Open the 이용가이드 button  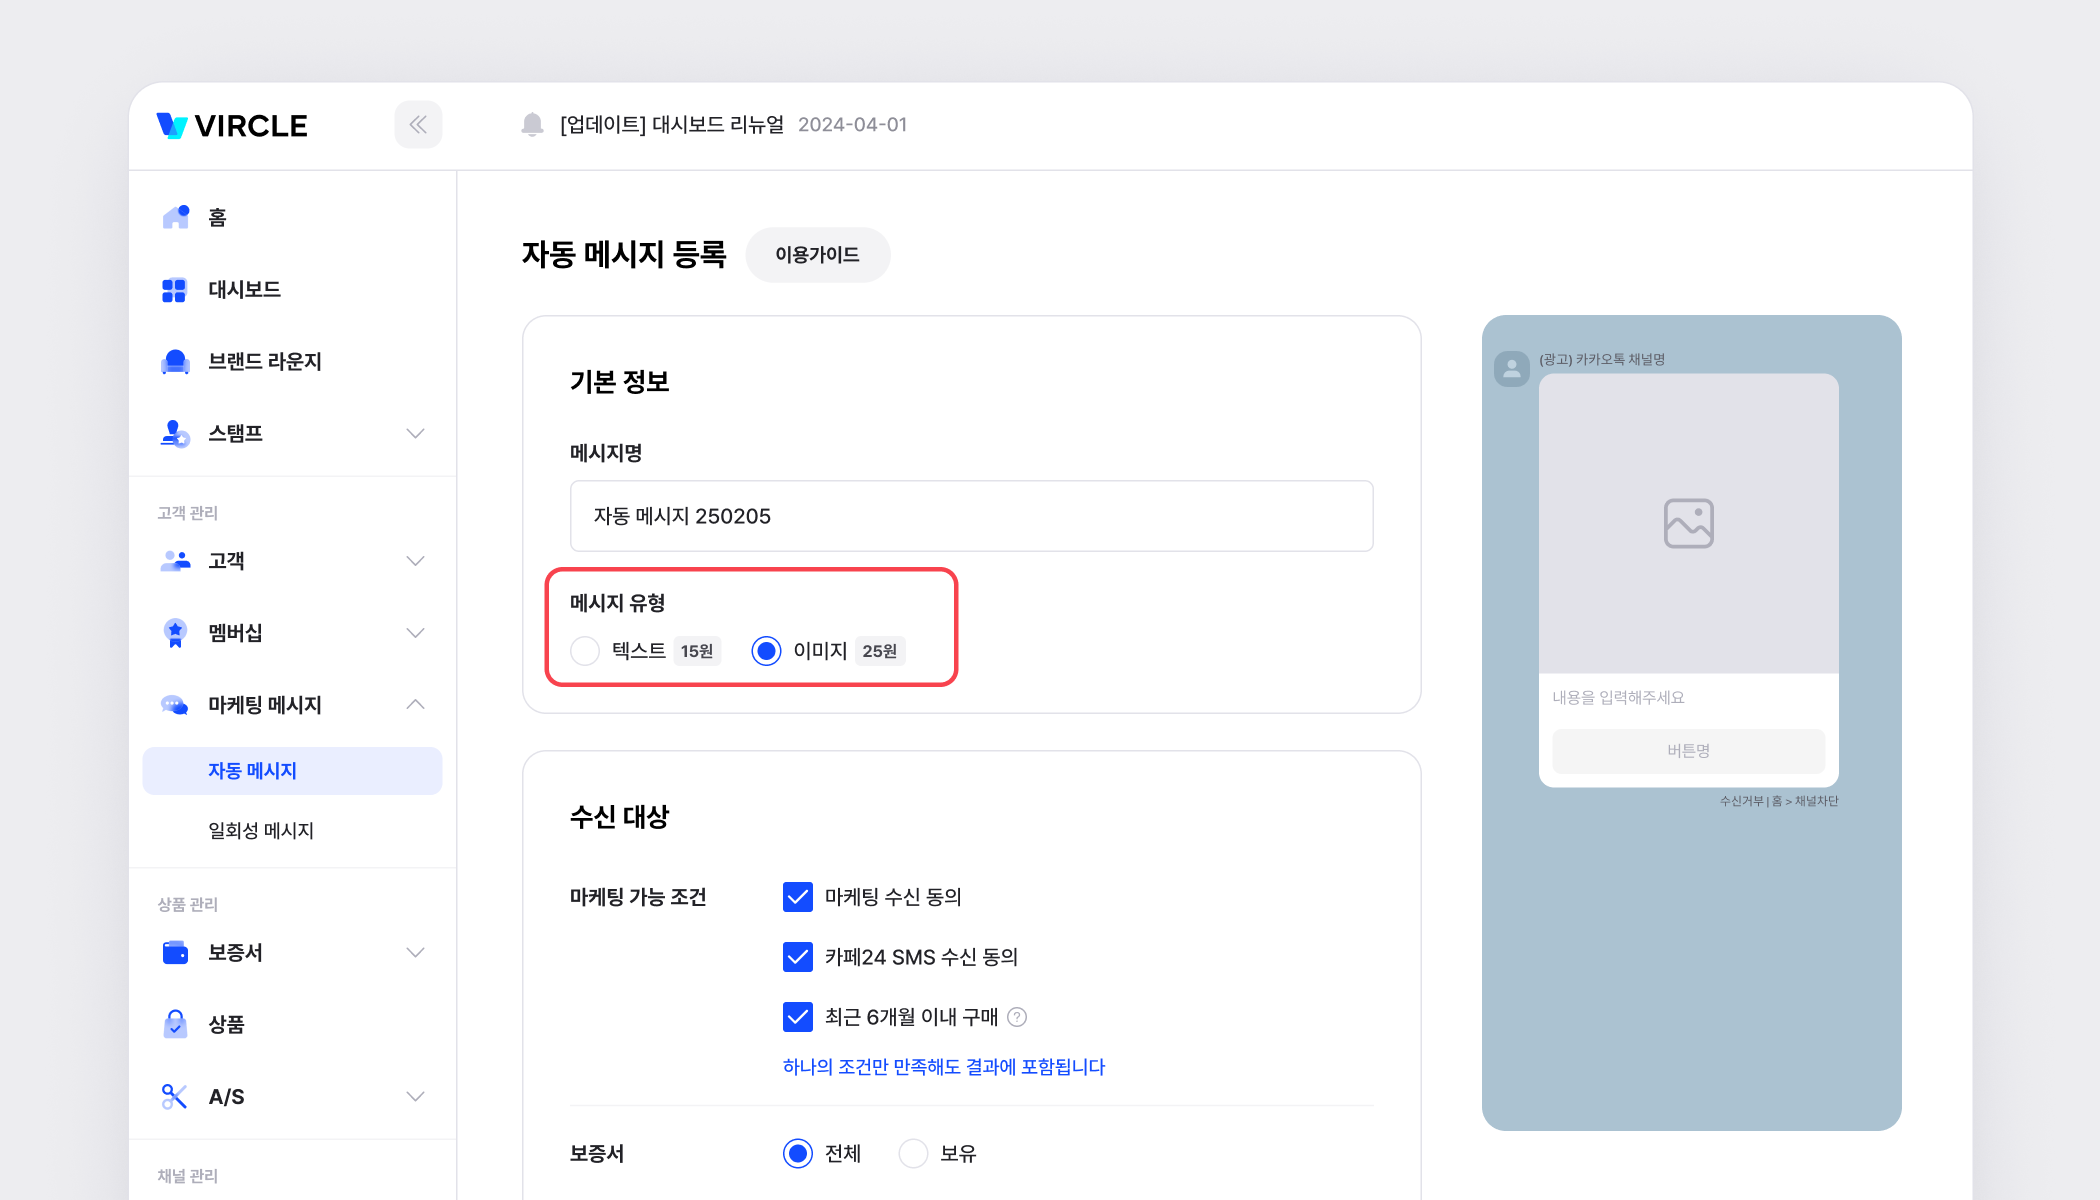tap(817, 255)
